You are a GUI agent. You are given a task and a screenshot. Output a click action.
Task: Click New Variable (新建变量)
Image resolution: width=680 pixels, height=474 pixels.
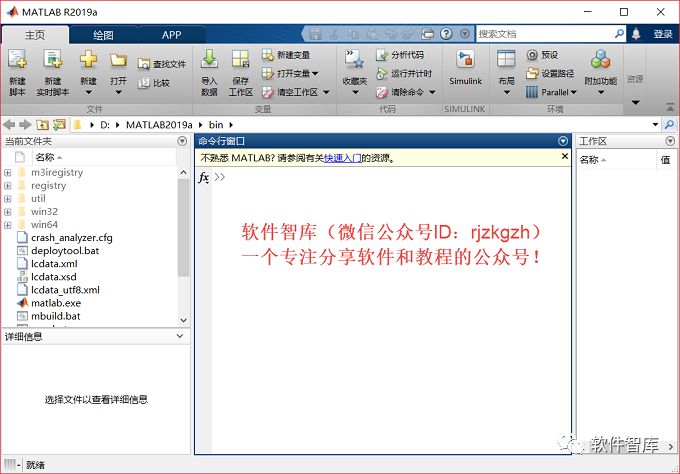[286, 55]
